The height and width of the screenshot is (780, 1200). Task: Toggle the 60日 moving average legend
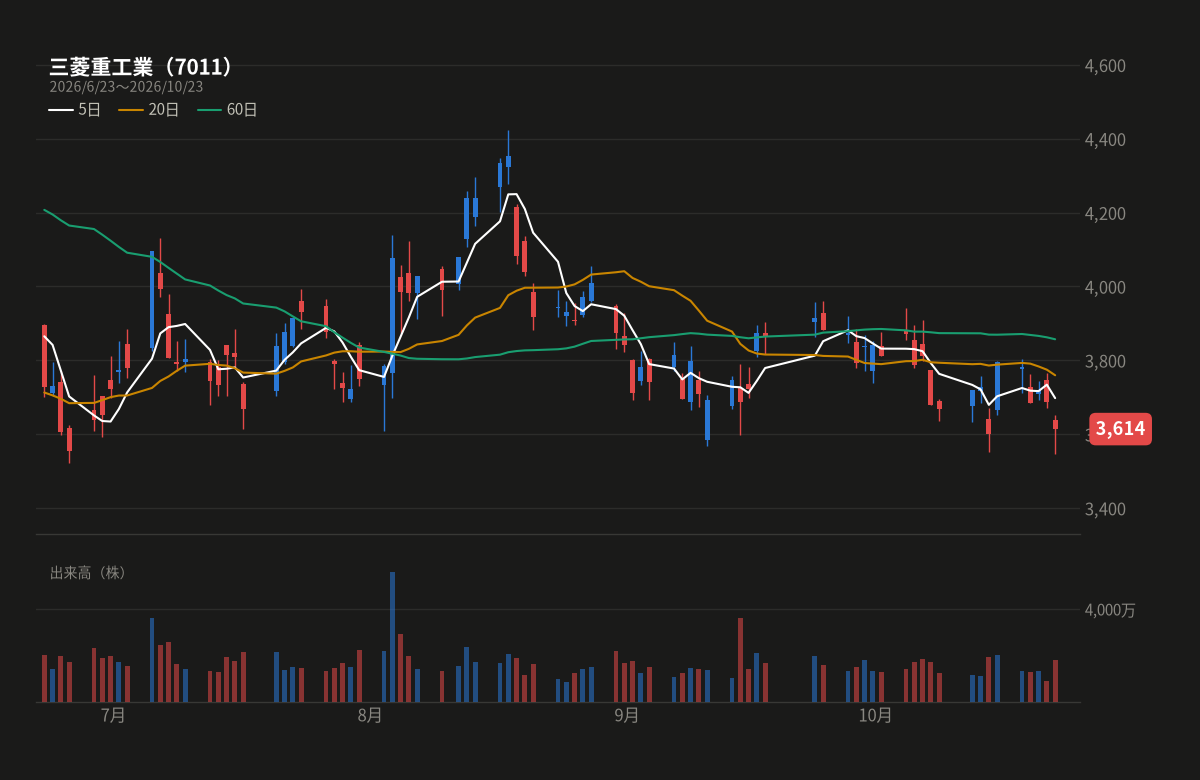point(228,110)
